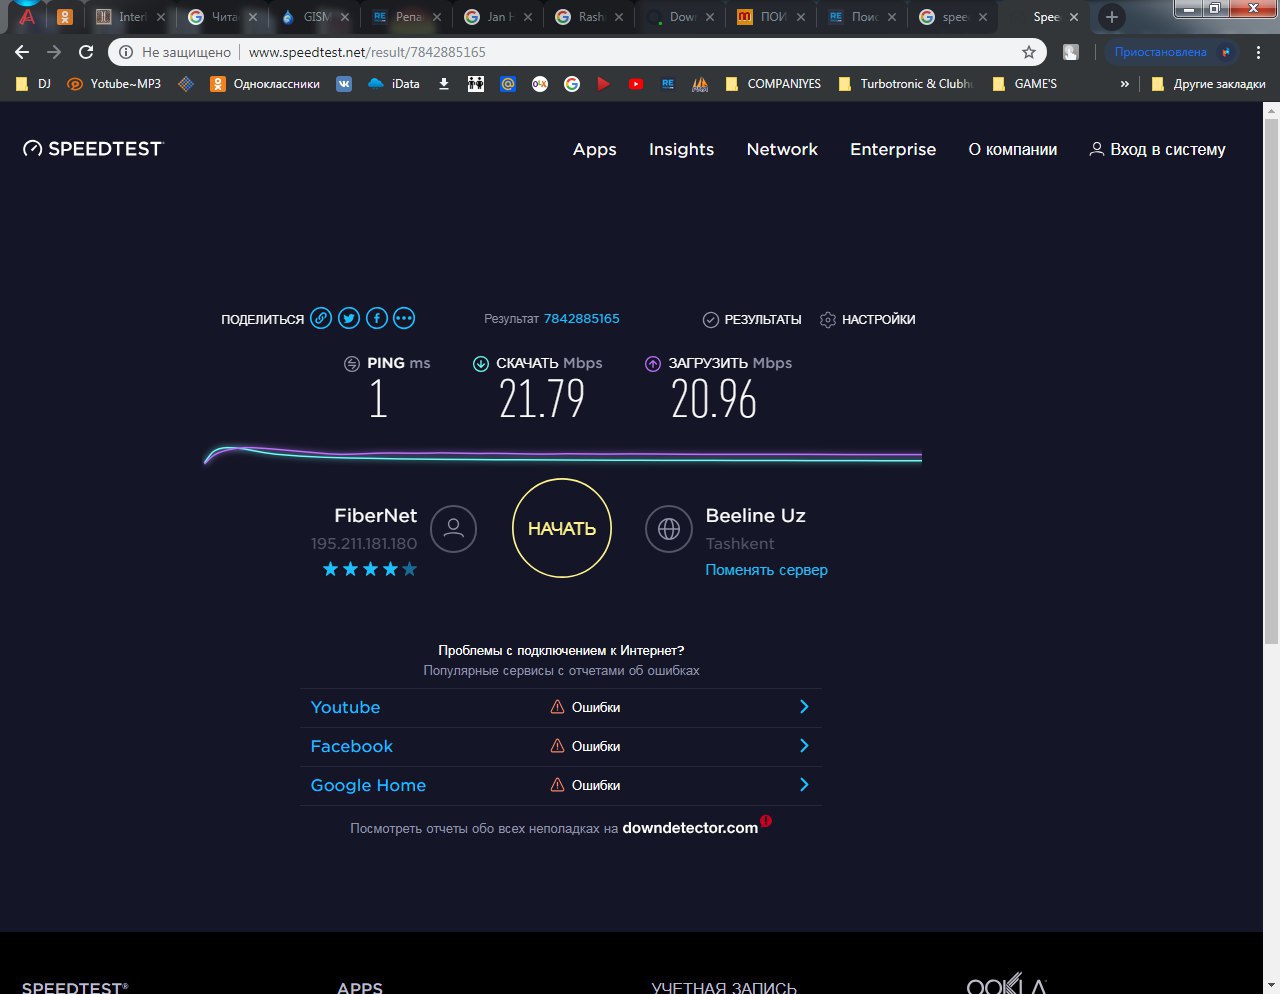Open downdetector.com link
1280x994 pixels.
[x=690, y=828]
